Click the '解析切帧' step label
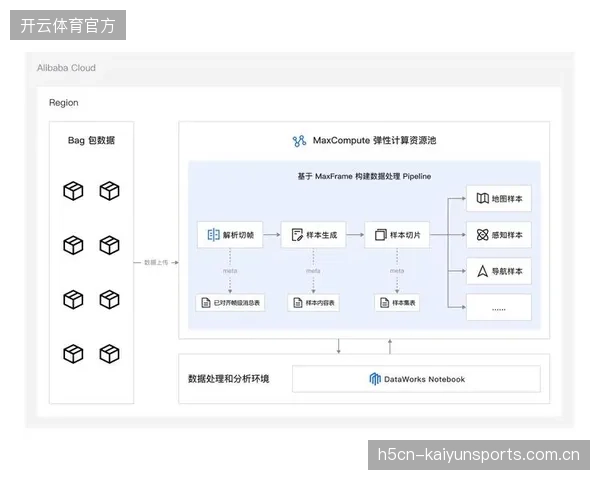The height and width of the screenshot is (480, 600). [x=238, y=235]
